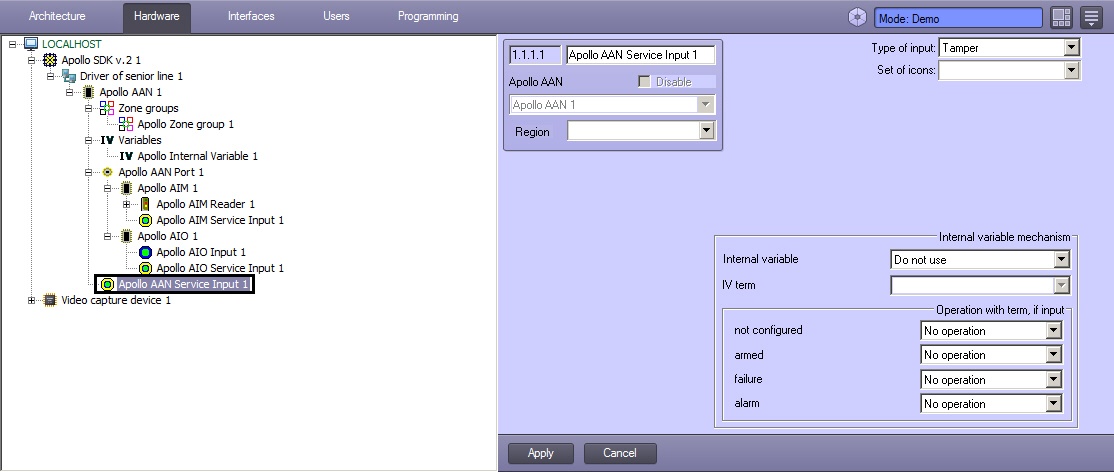1114x472 pixels.
Task: Click the Apollo AIO Input 1 icon
Action: (x=145, y=252)
